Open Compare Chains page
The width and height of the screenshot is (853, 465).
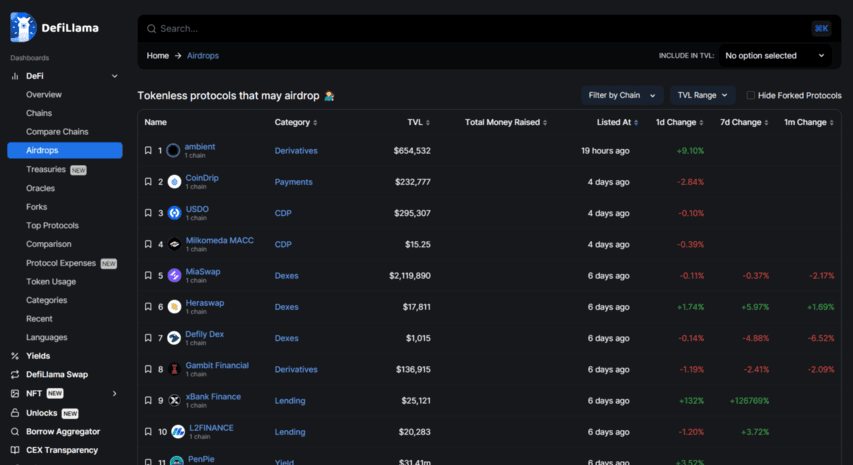57,132
